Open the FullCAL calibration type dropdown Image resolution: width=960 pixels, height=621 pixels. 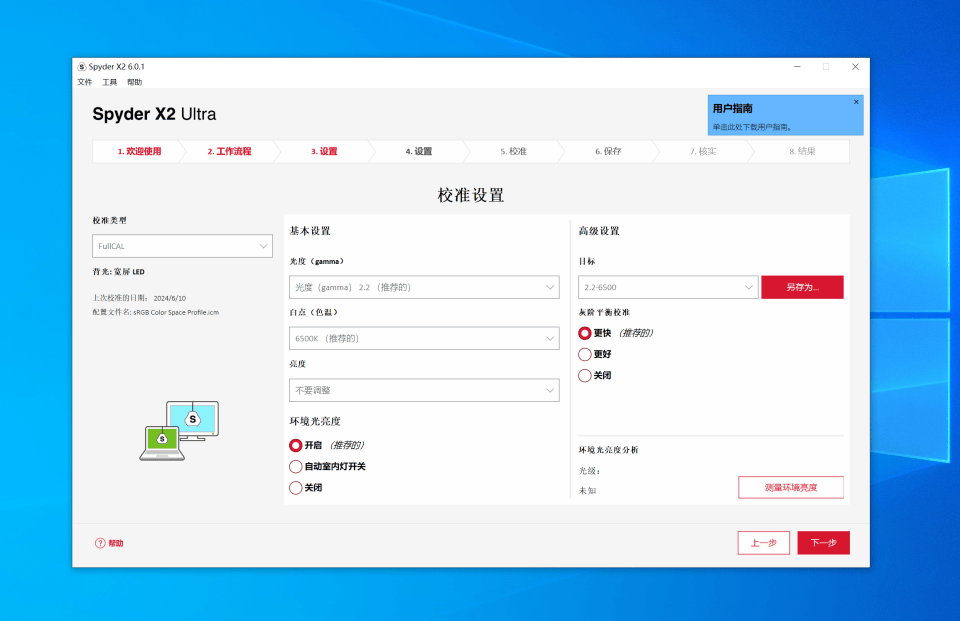coord(182,246)
